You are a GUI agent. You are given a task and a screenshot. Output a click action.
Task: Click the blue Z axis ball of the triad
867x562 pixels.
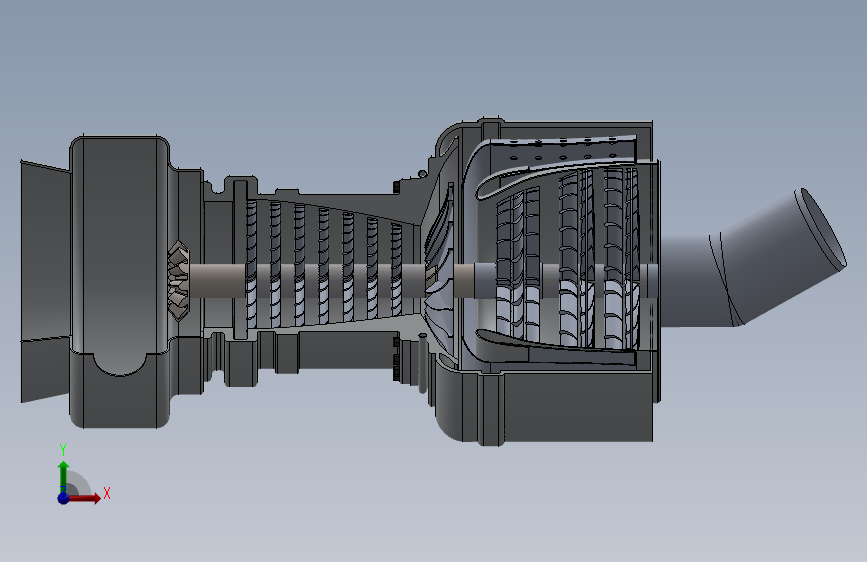click(63, 498)
